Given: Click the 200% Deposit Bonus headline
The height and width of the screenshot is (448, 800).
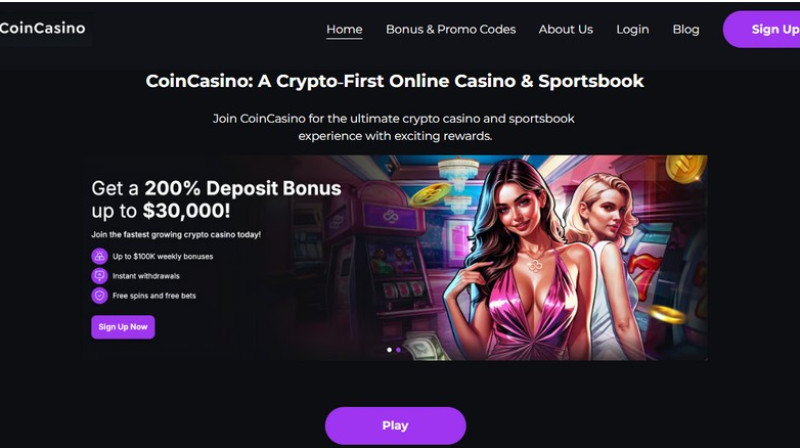Looking at the screenshot, I should (x=242, y=188).
